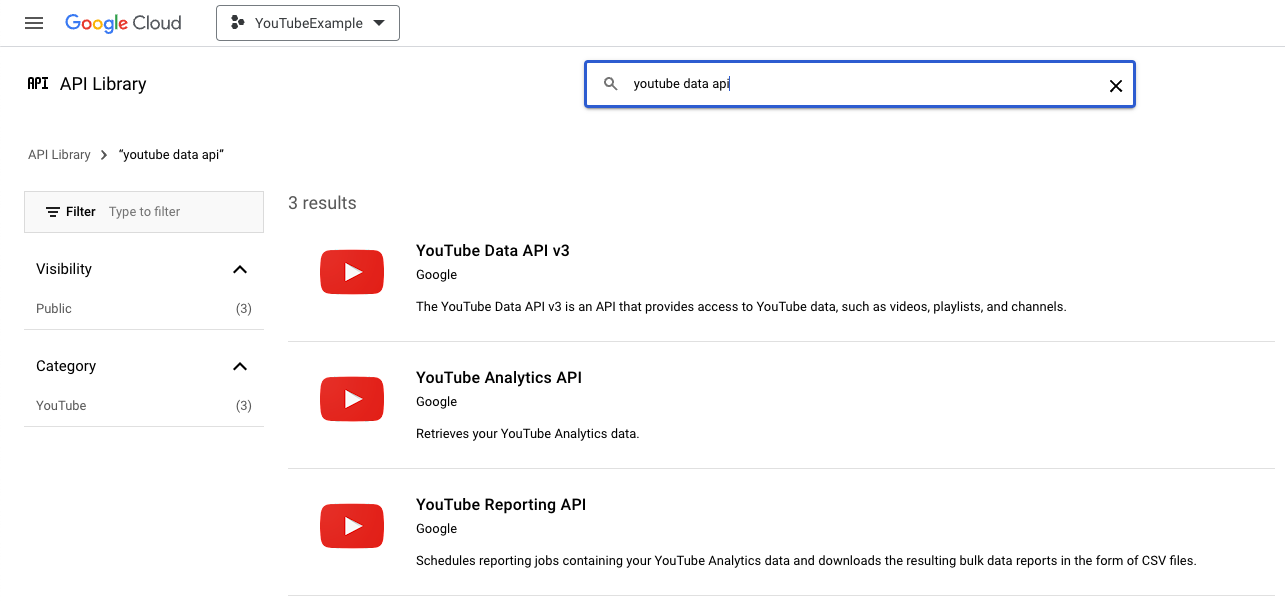Viewport: 1285px width, 605px height.
Task: Click the “youtube data api” breadcrumb text
Action: (171, 155)
